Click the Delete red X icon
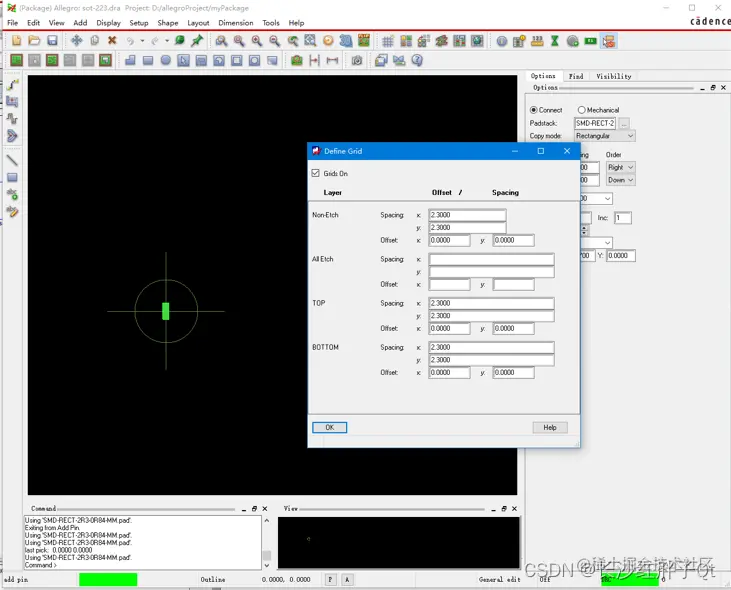731x590 pixels. 112,41
